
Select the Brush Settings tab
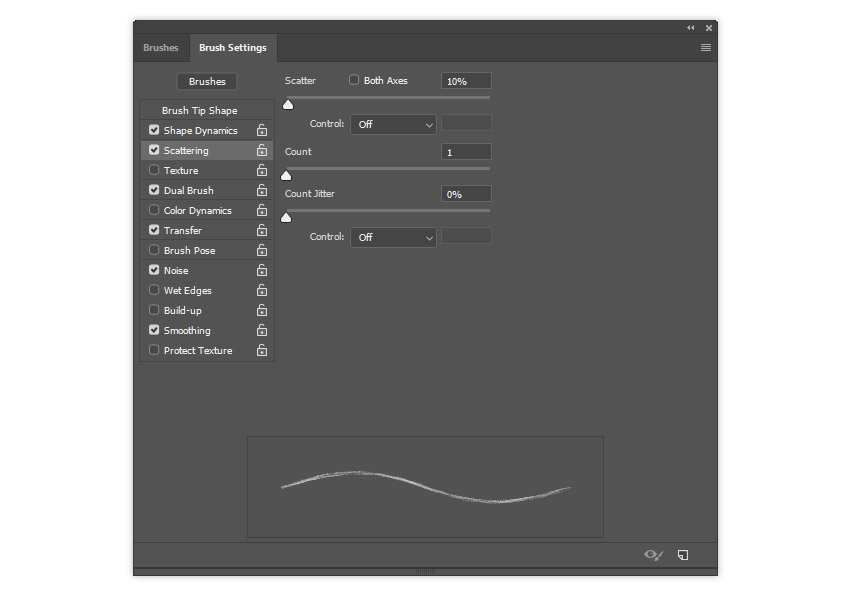(233, 48)
